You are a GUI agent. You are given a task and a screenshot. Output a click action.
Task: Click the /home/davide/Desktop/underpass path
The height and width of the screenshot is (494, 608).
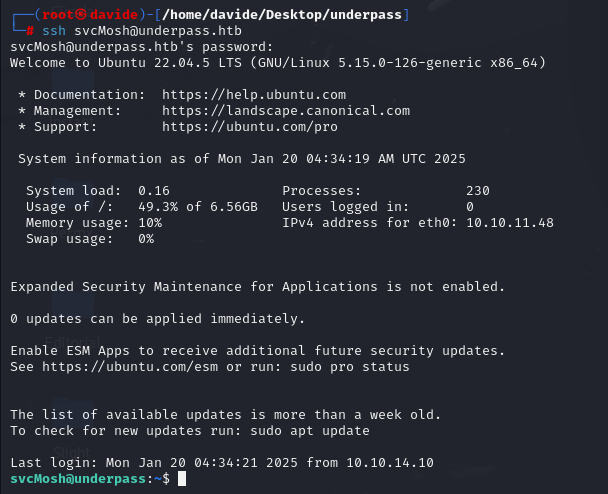282,15
